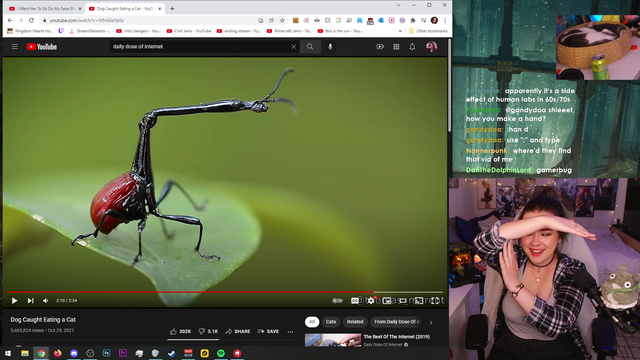Open the YouTube hamburger guide menu
The width and height of the screenshot is (640, 360).
pos(15,47)
